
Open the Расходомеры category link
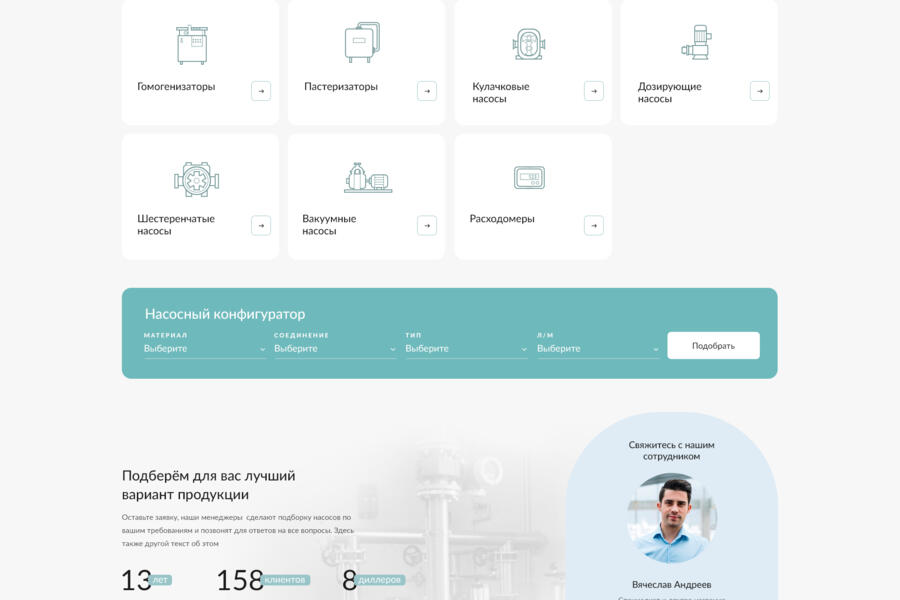(x=502, y=219)
